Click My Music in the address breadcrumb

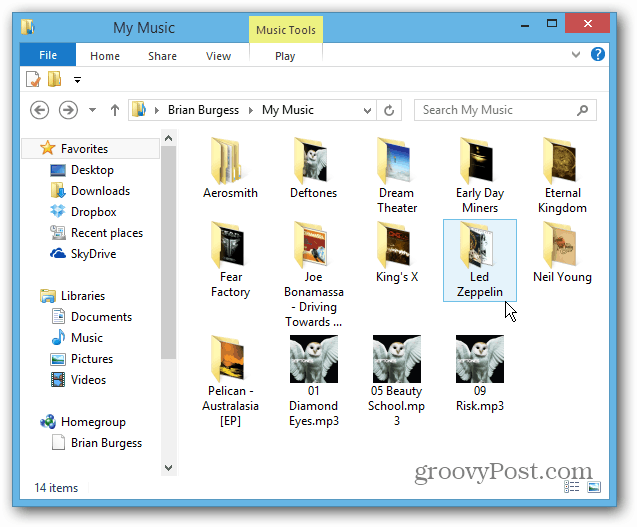[288, 110]
